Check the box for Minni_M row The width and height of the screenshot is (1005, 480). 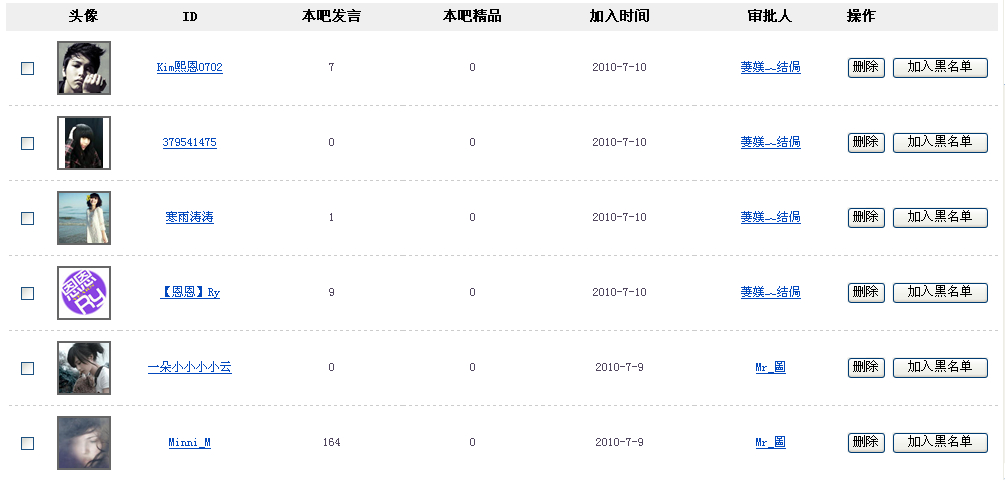(28, 444)
